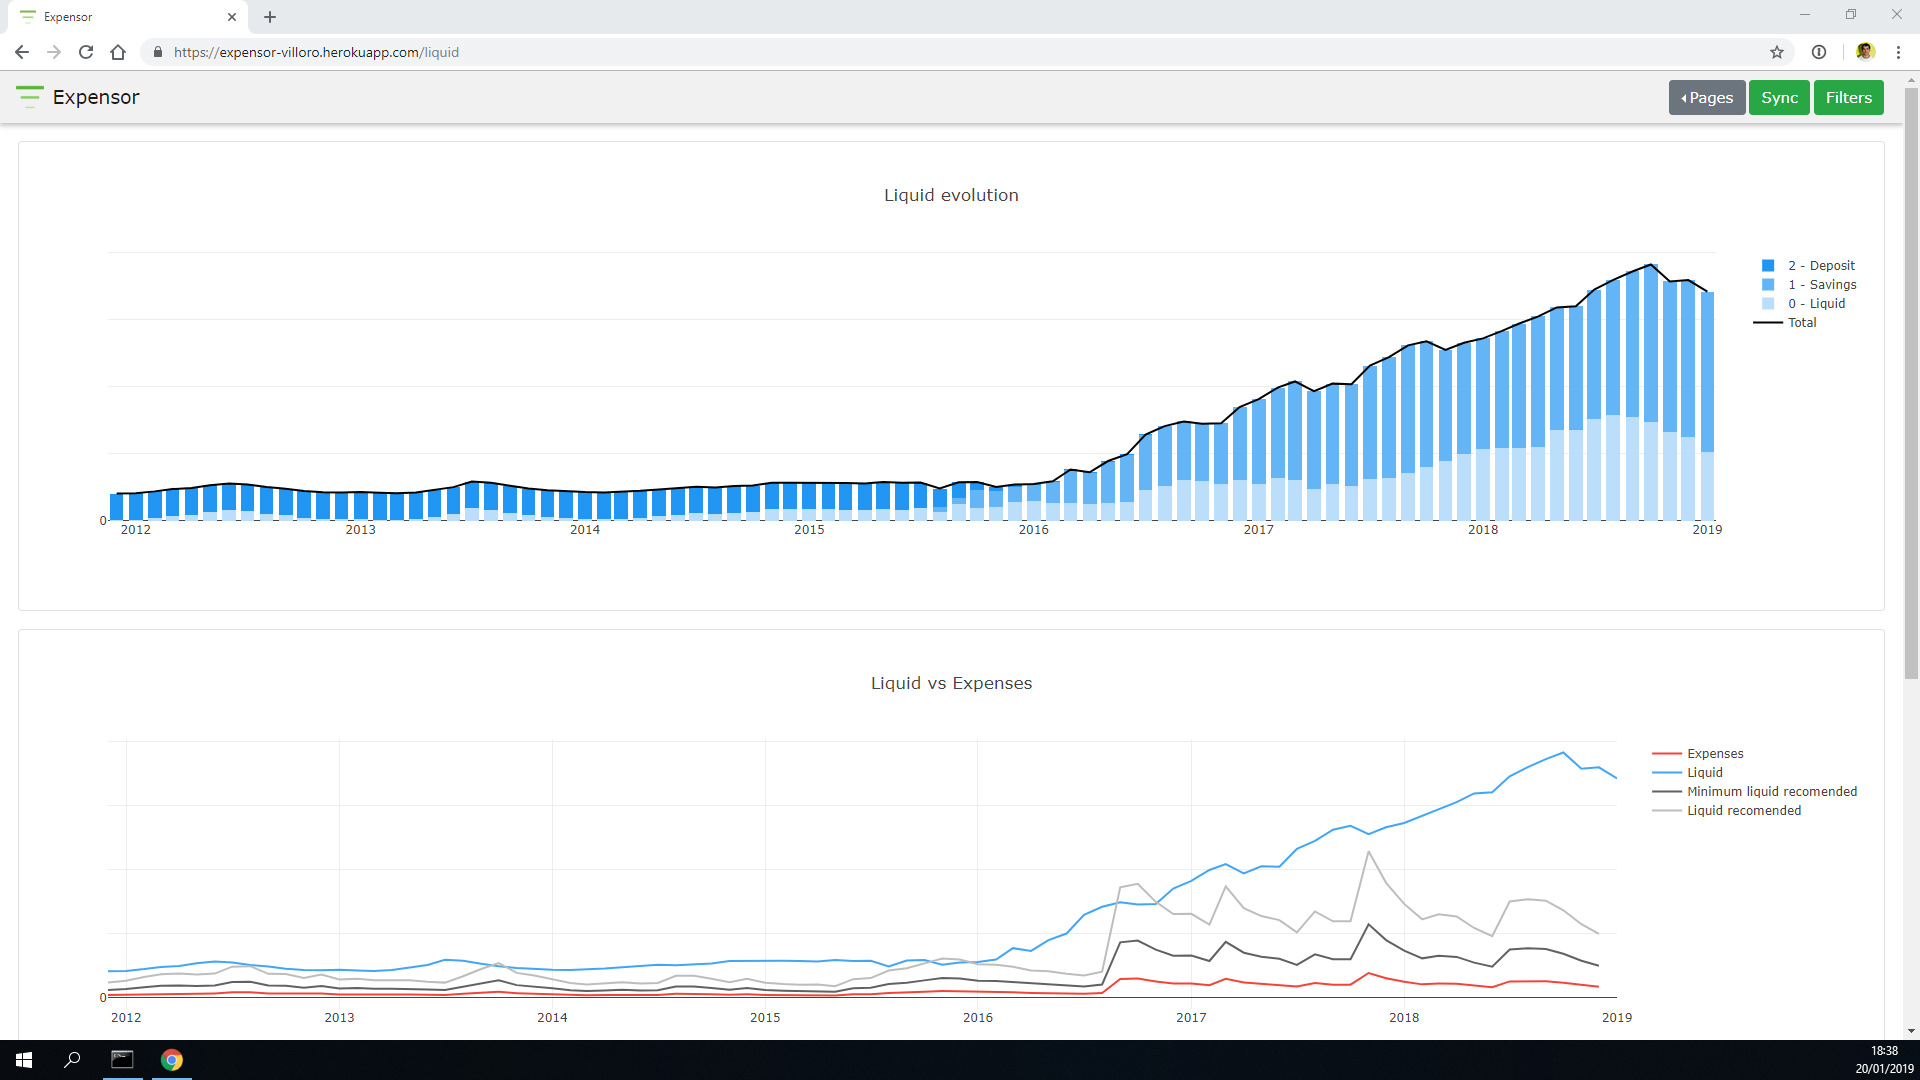Hide the Expenses line via legend
The width and height of the screenshot is (1920, 1080).
1714,754
